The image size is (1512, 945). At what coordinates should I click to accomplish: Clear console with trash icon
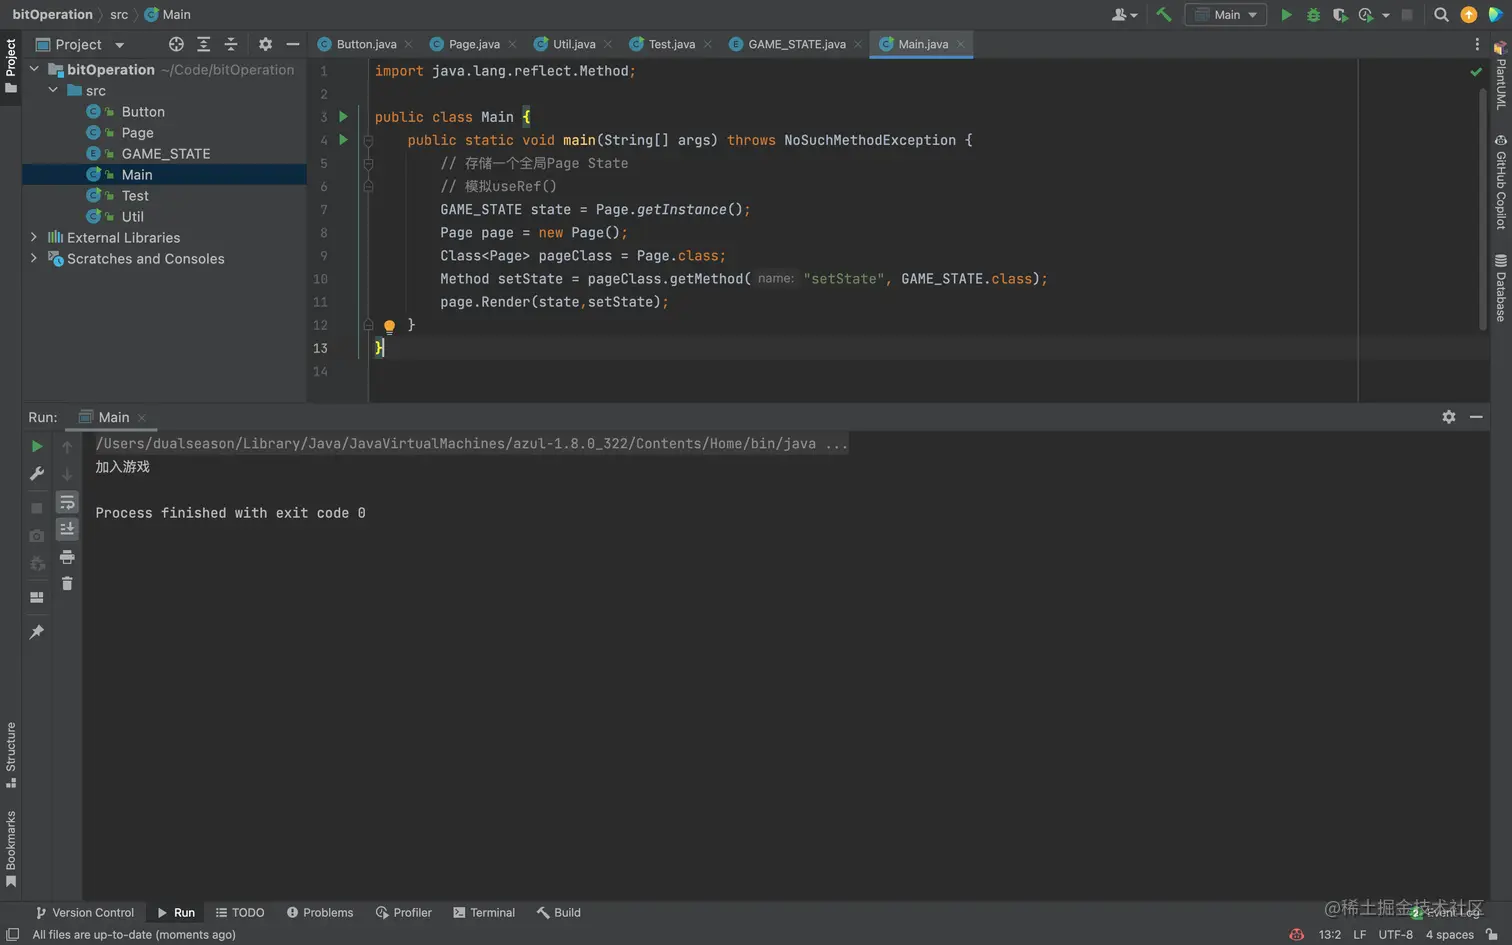pos(67,583)
